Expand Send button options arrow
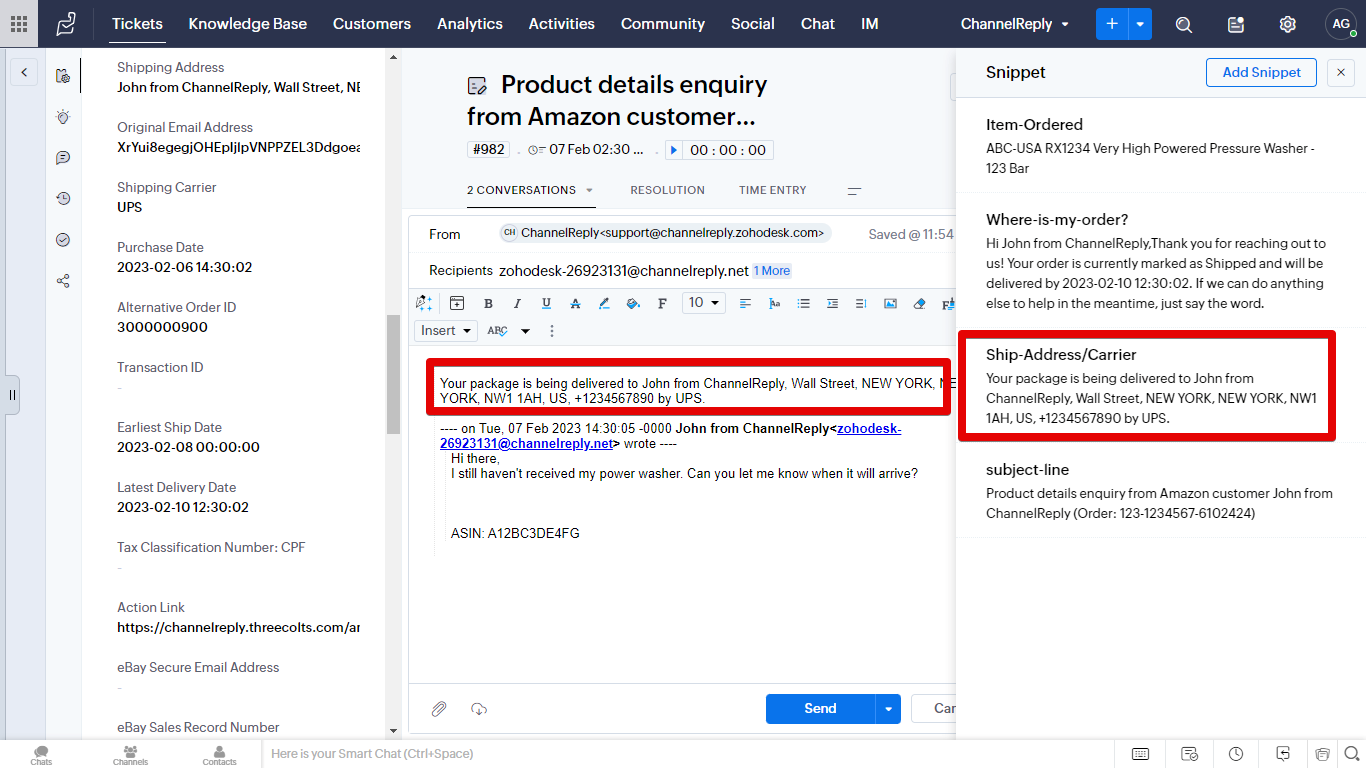The width and height of the screenshot is (1366, 768). pyautogui.click(x=888, y=709)
